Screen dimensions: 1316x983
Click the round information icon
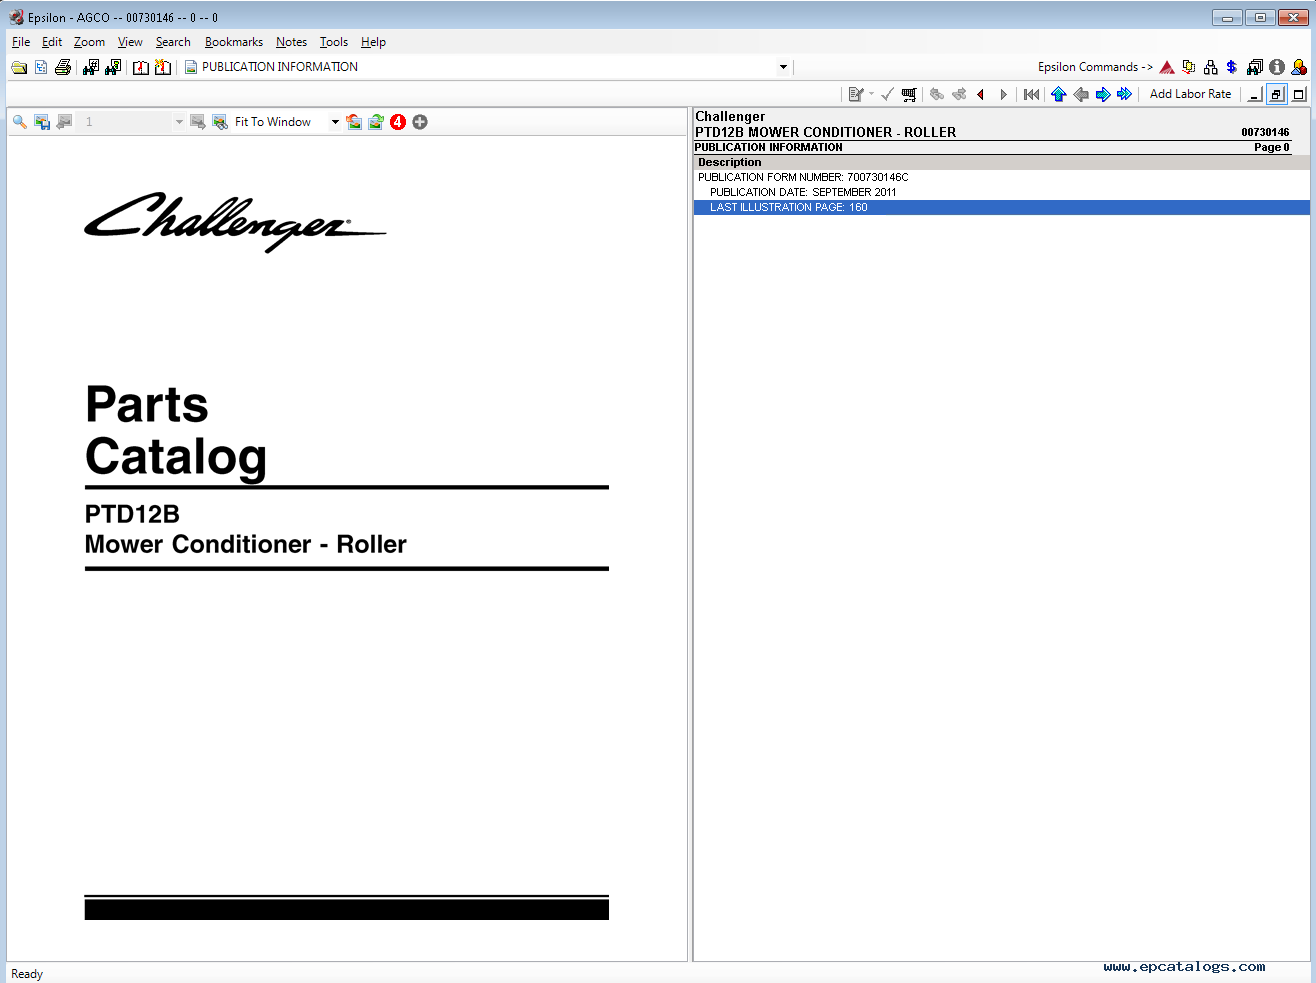pos(1277,67)
